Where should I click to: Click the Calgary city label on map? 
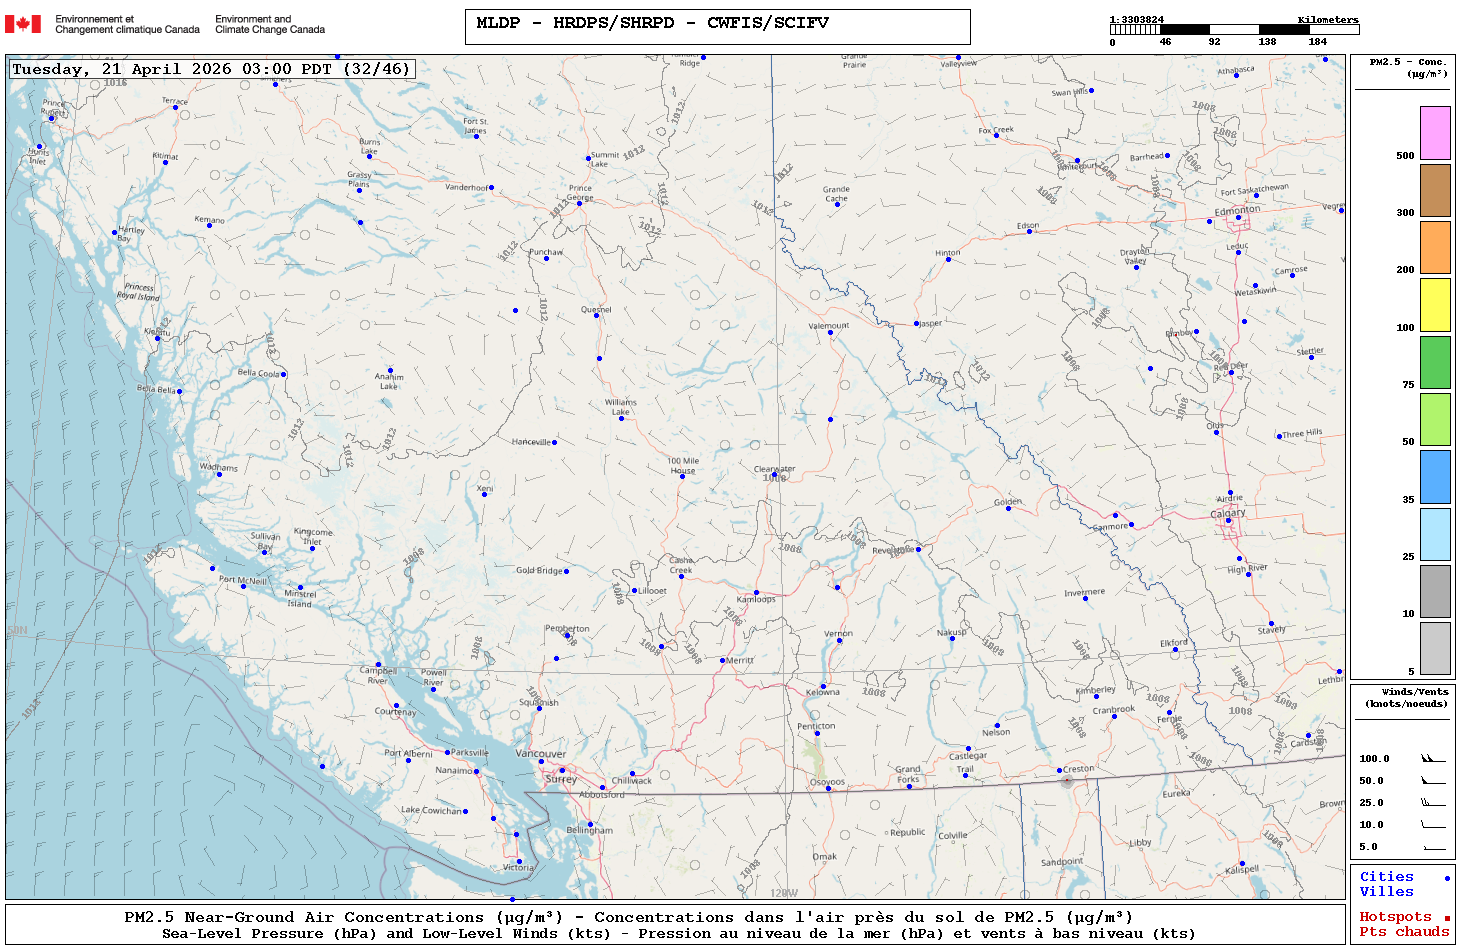(x=1228, y=513)
